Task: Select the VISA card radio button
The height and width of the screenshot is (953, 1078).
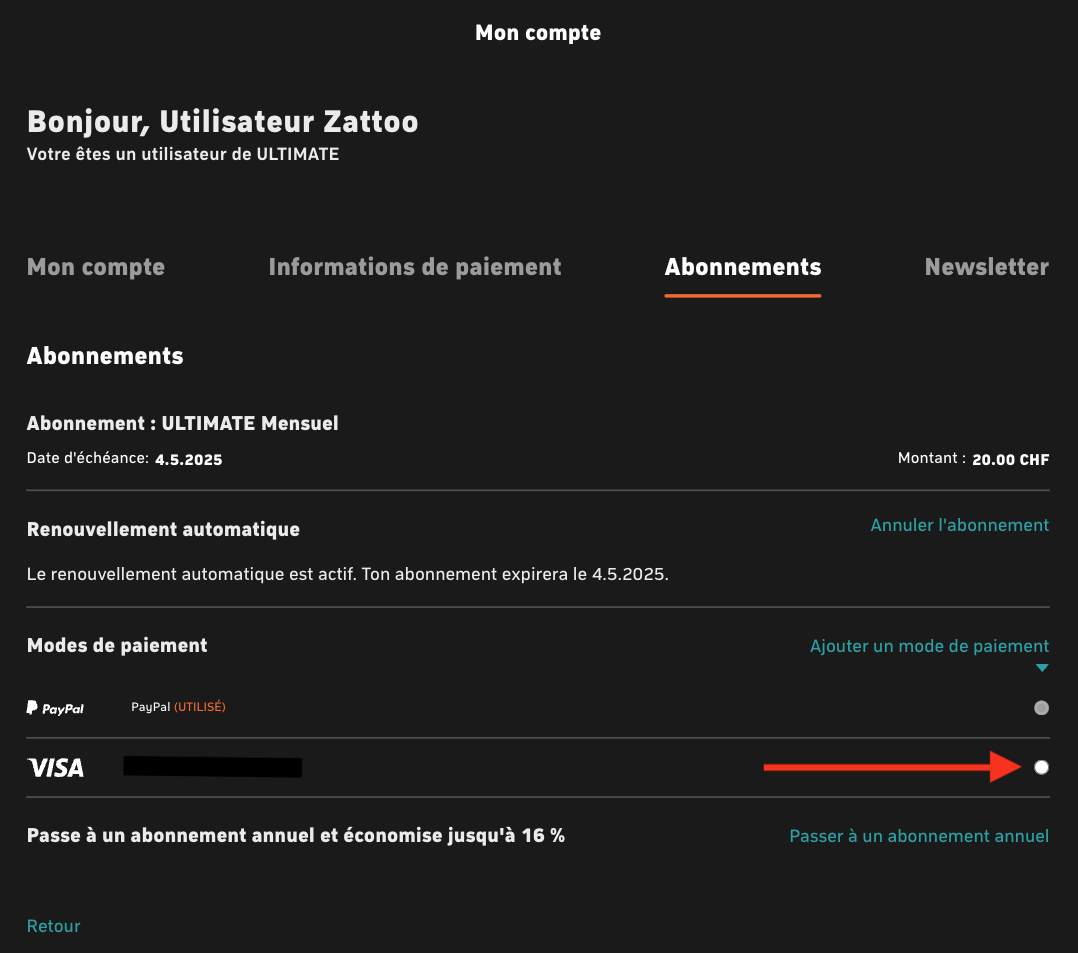Action: (x=1041, y=767)
